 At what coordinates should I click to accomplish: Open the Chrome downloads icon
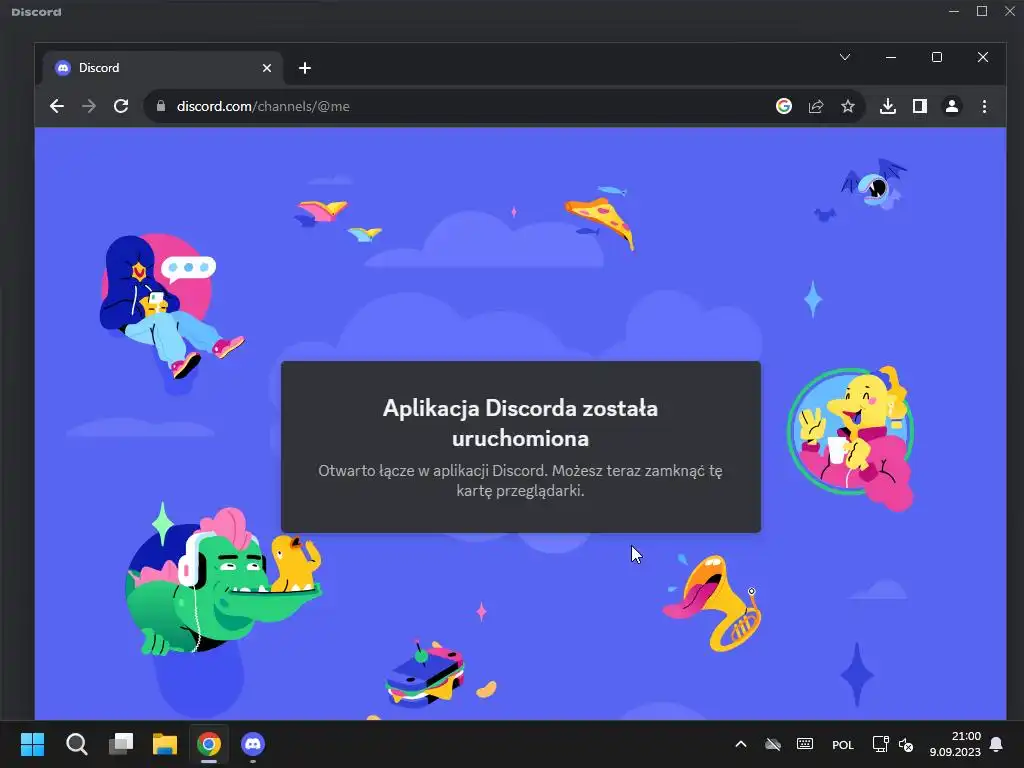888,106
